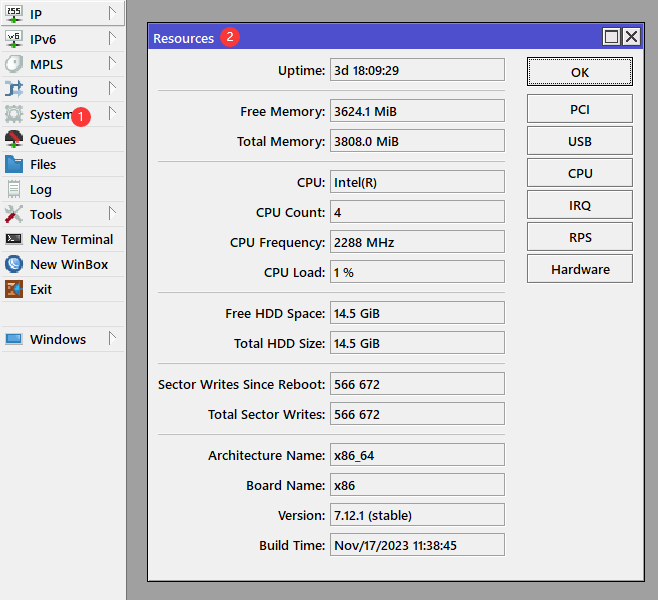Launch New Terminal from sidebar

tap(63, 239)
